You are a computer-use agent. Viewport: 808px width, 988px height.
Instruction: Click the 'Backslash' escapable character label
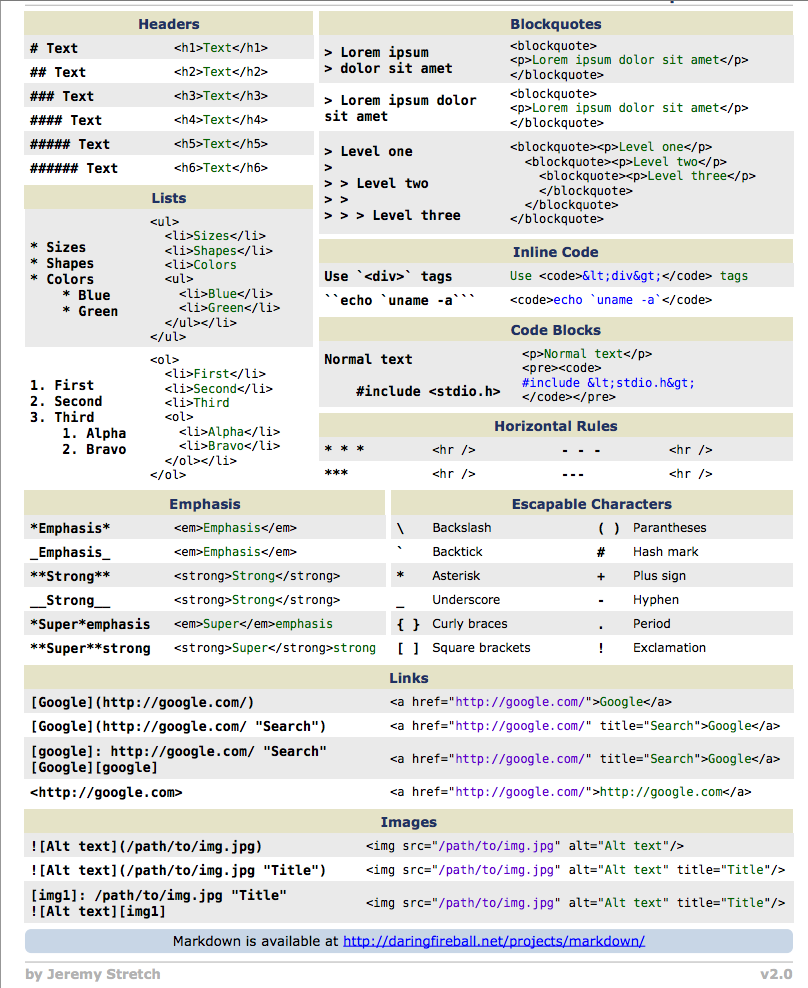461,528
